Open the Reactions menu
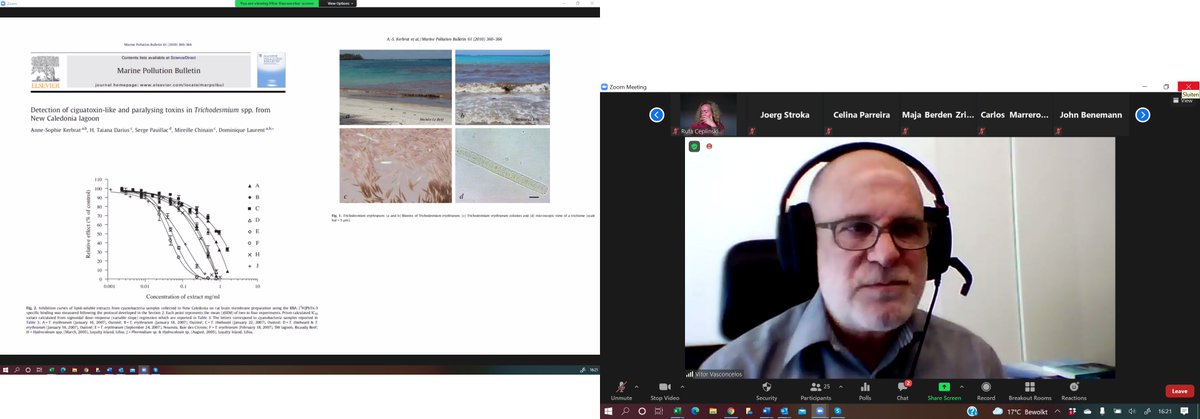This screenshot has width=1200, height=419. (x=1074, y=390)
